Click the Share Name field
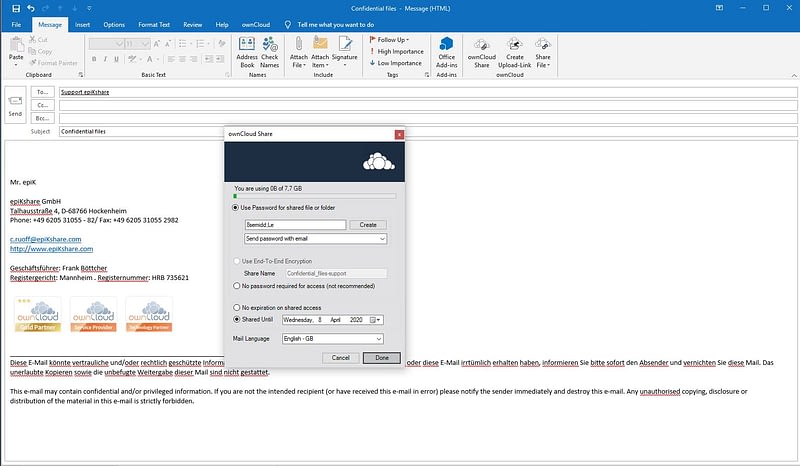Image resolution: width=800 pixels, height=466 pixels. pos(336,274)
